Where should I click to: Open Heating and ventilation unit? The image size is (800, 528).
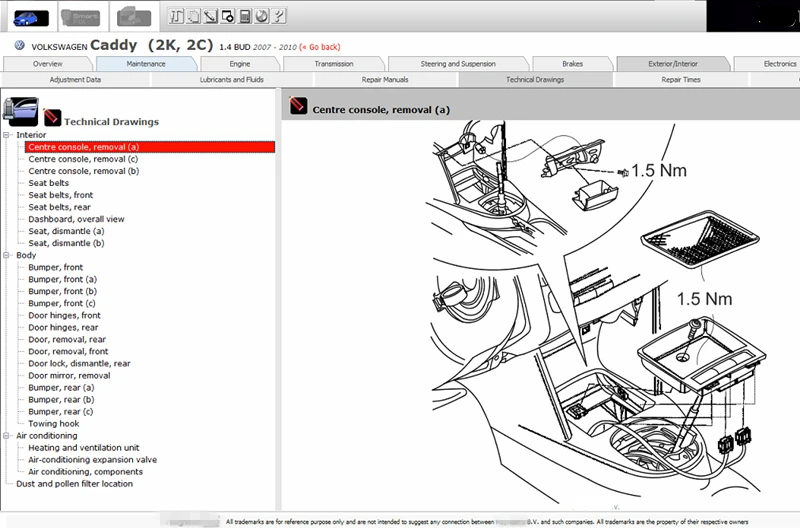(84, 448)
